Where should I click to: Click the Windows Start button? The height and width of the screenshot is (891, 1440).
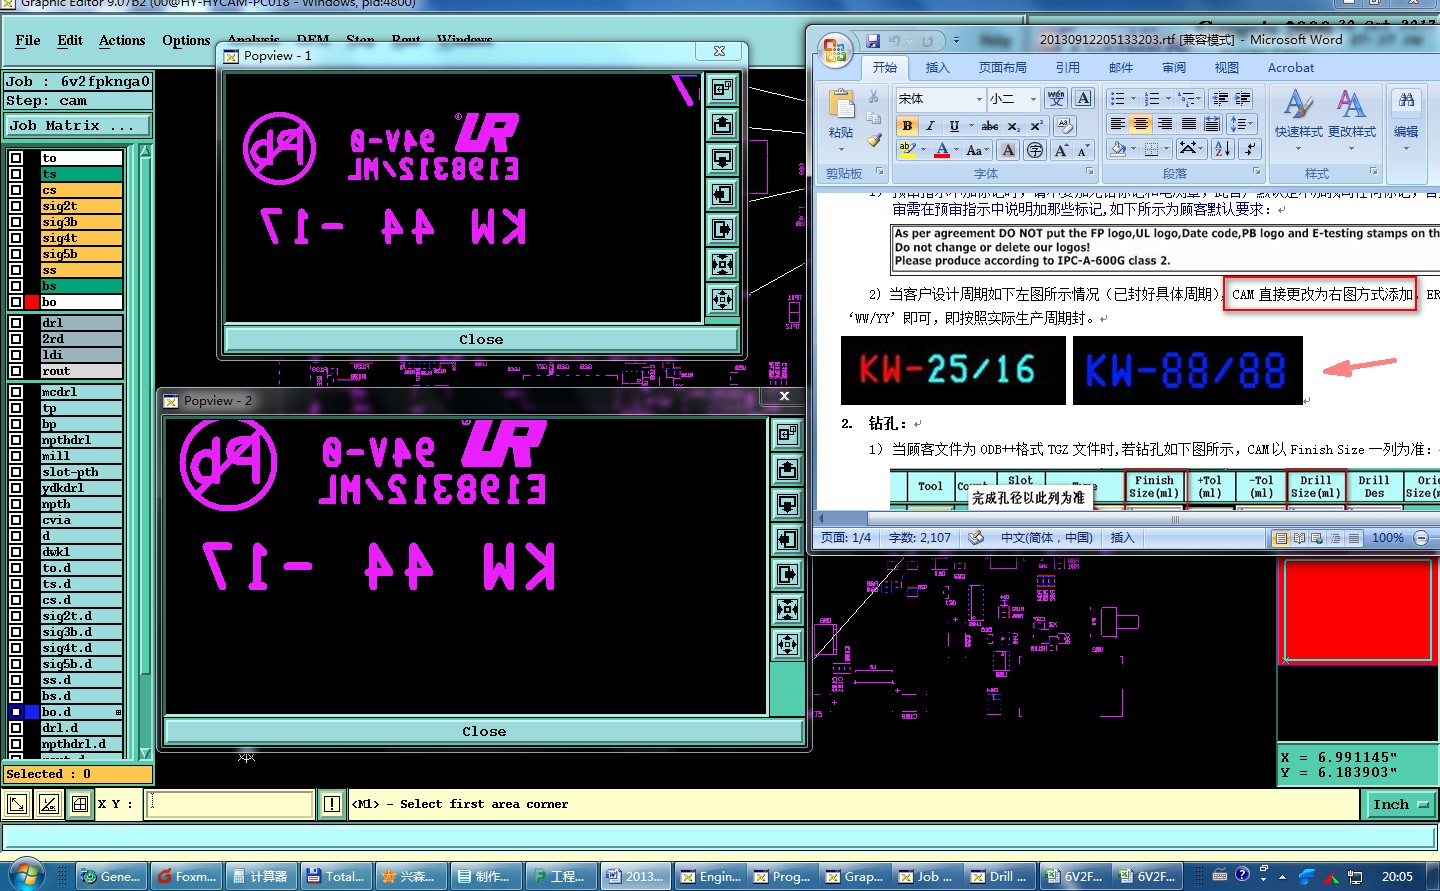[x=25, y=875]
